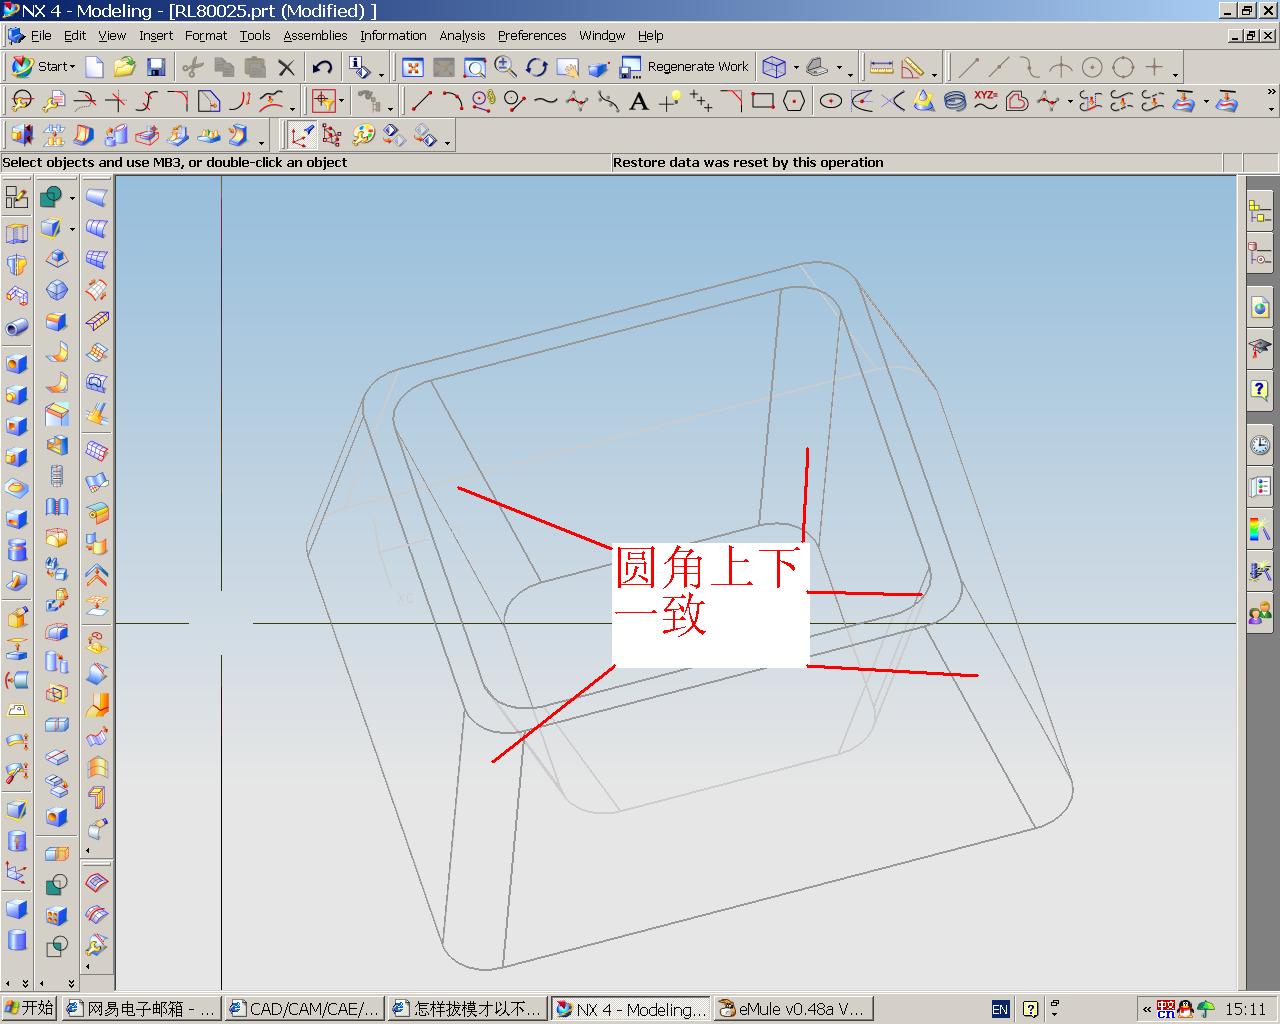The image size is (1280, 1024).
Task: Save the part with the floppy disk icon
Action: (156, 67)
